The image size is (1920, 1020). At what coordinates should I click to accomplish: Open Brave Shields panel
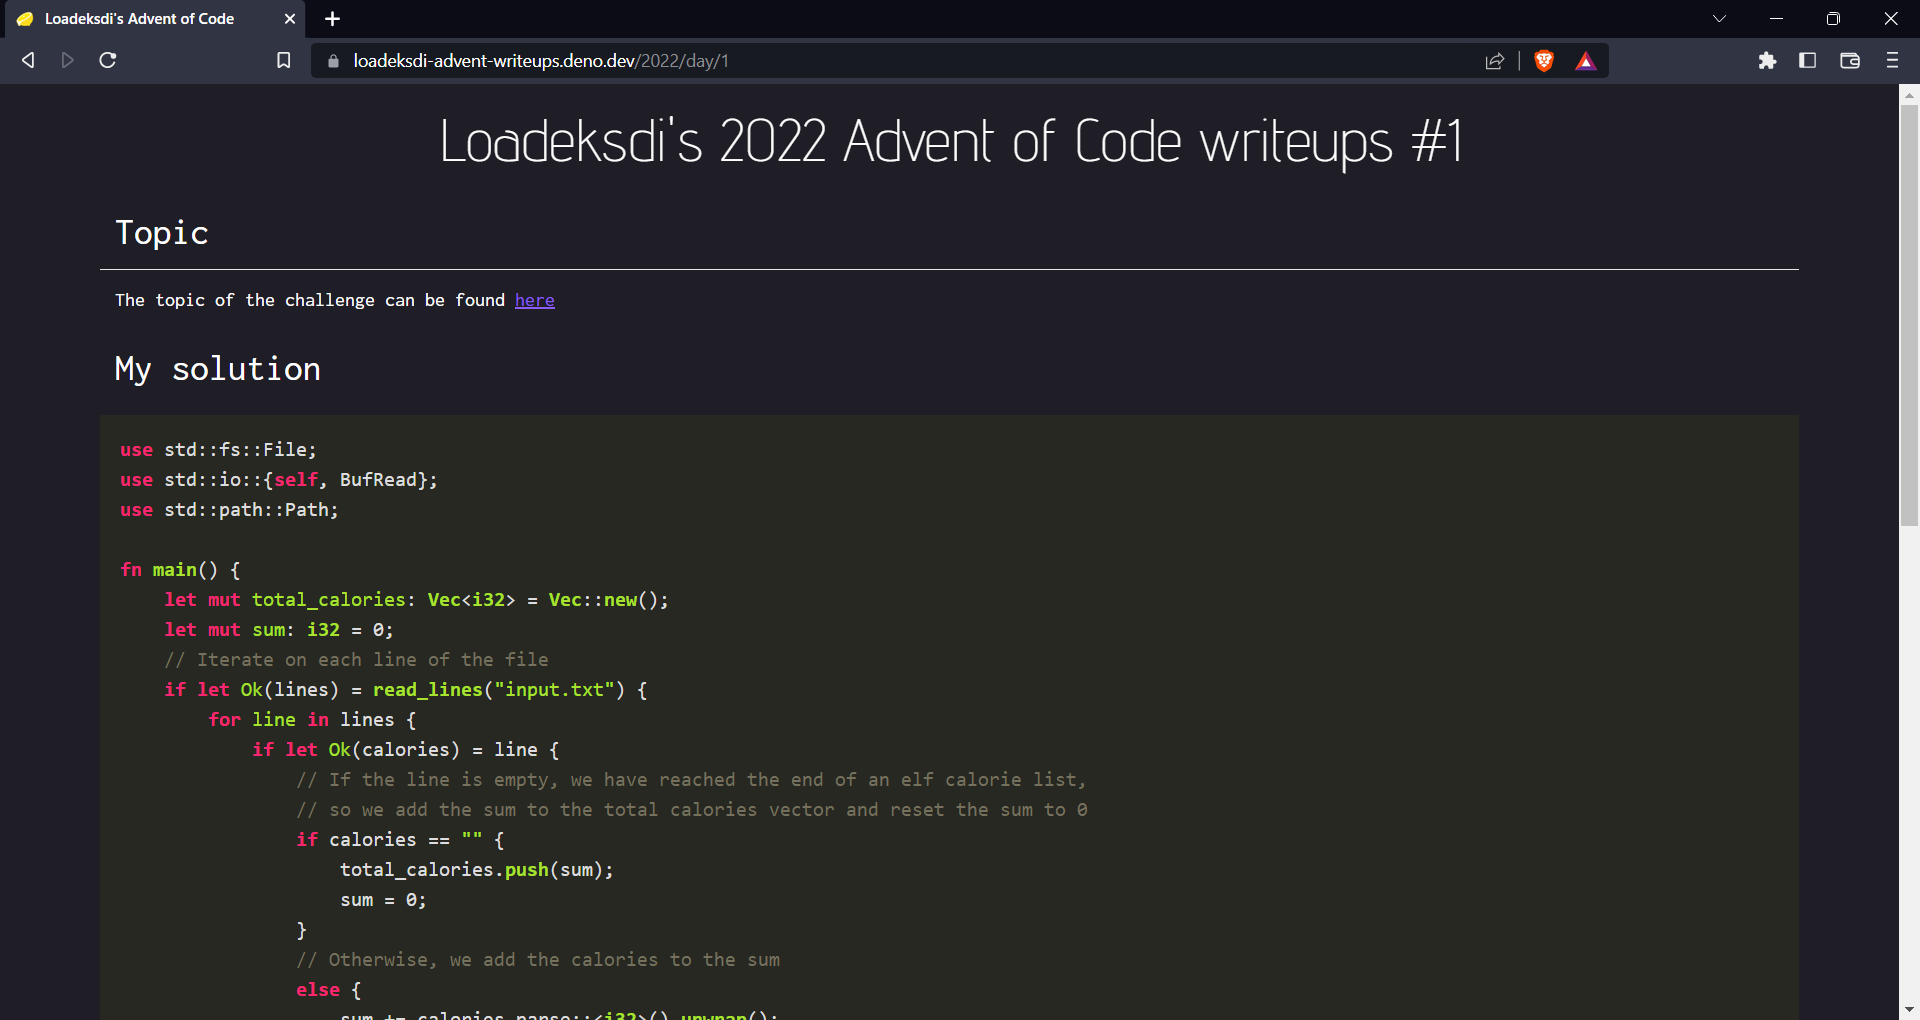(x=1544, y=61)
